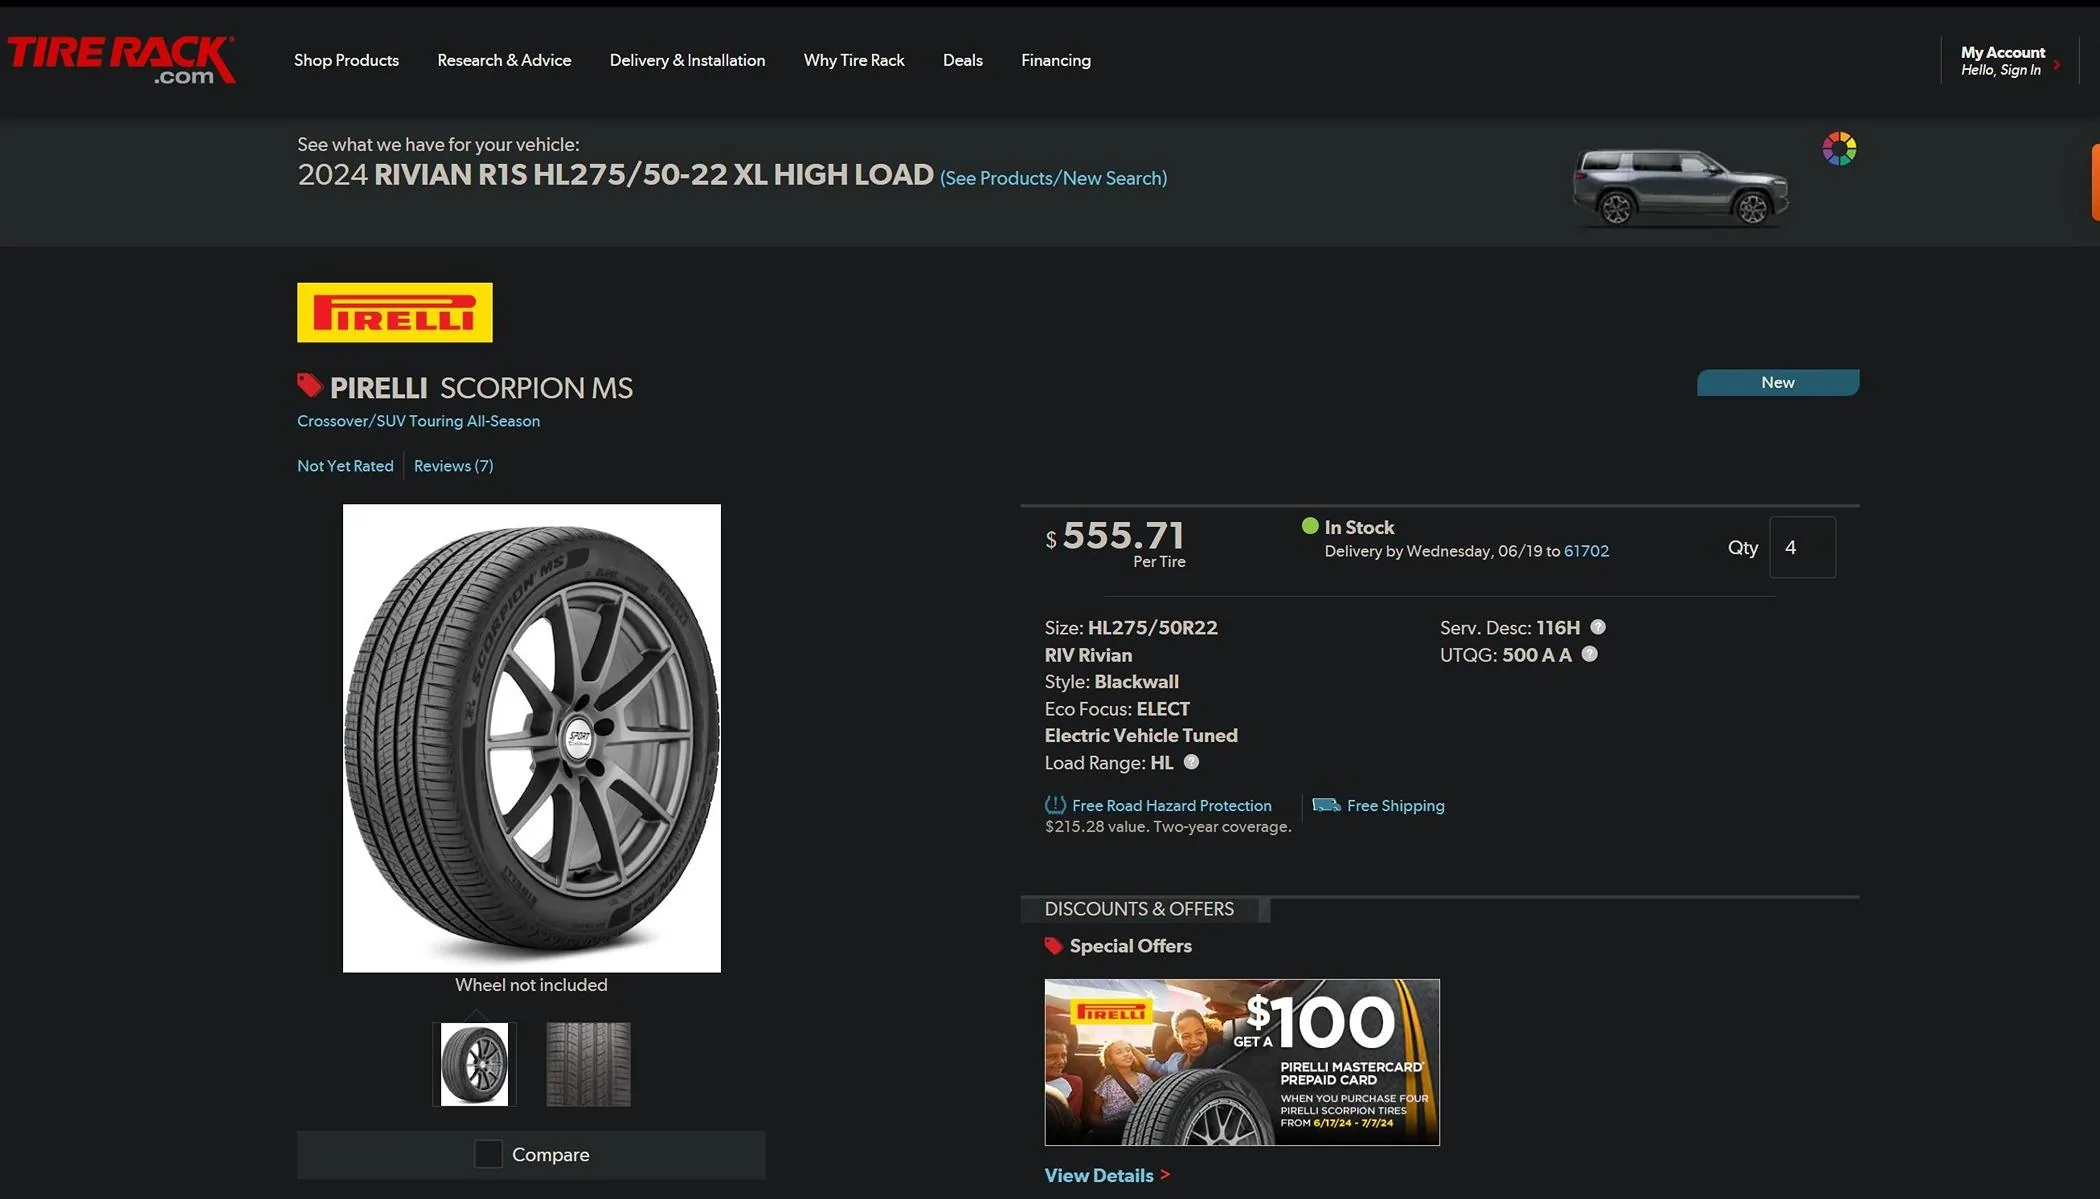This screenshot has width=2100, height=1199.
Task: Click Free Road Hazard Protection link
Action: click(x=1172, y=805)
